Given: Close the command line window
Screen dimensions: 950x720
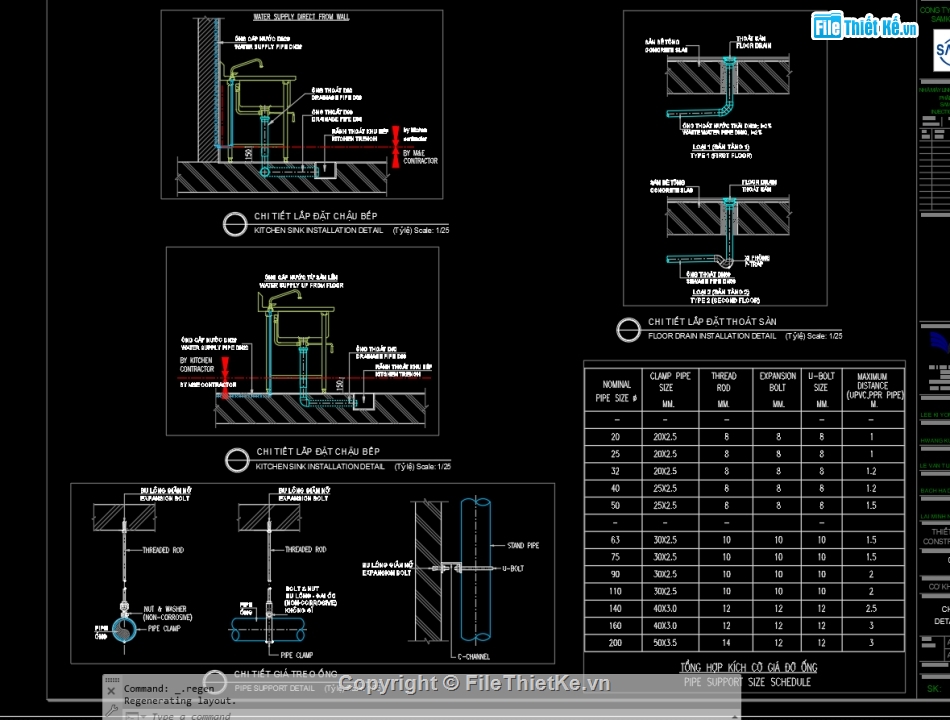Looking at the screenshot, I should (111, 691).
